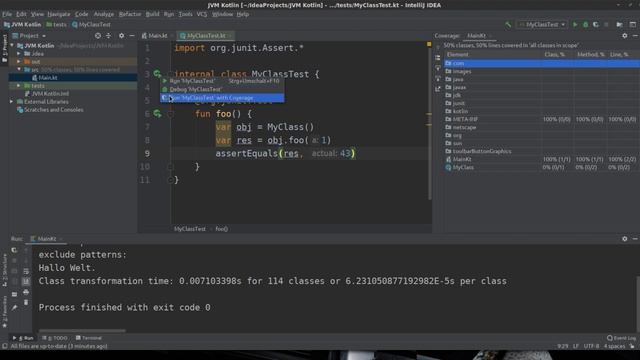This screenshot has width=640, height=360.
Task: Clear the Run console with the trash icon
Action: (26, 302)
